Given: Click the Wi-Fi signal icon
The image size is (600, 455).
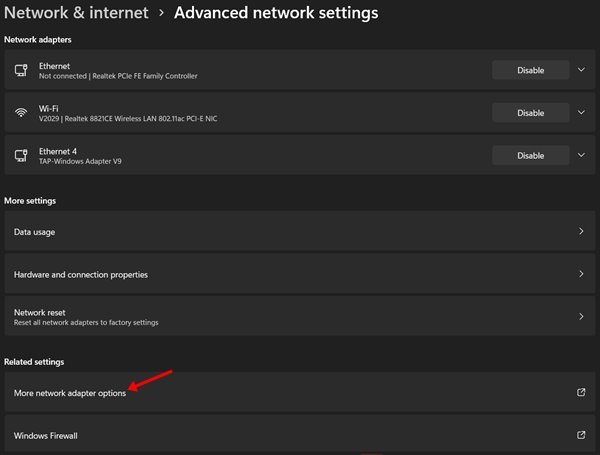Looking at the screenshot, I should 21,113.
